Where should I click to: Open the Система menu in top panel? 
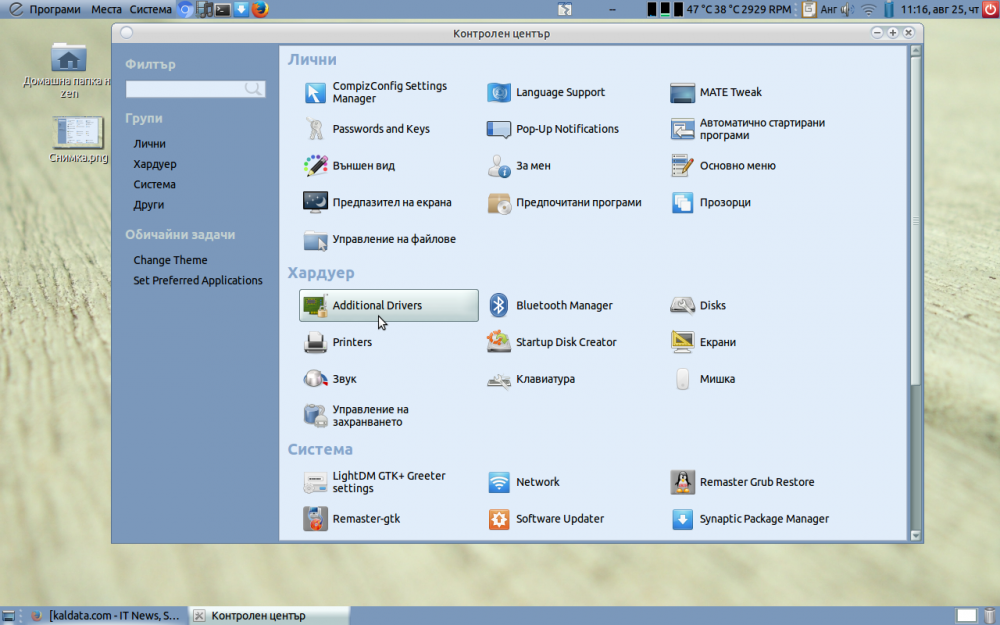(x=151, y=10)
